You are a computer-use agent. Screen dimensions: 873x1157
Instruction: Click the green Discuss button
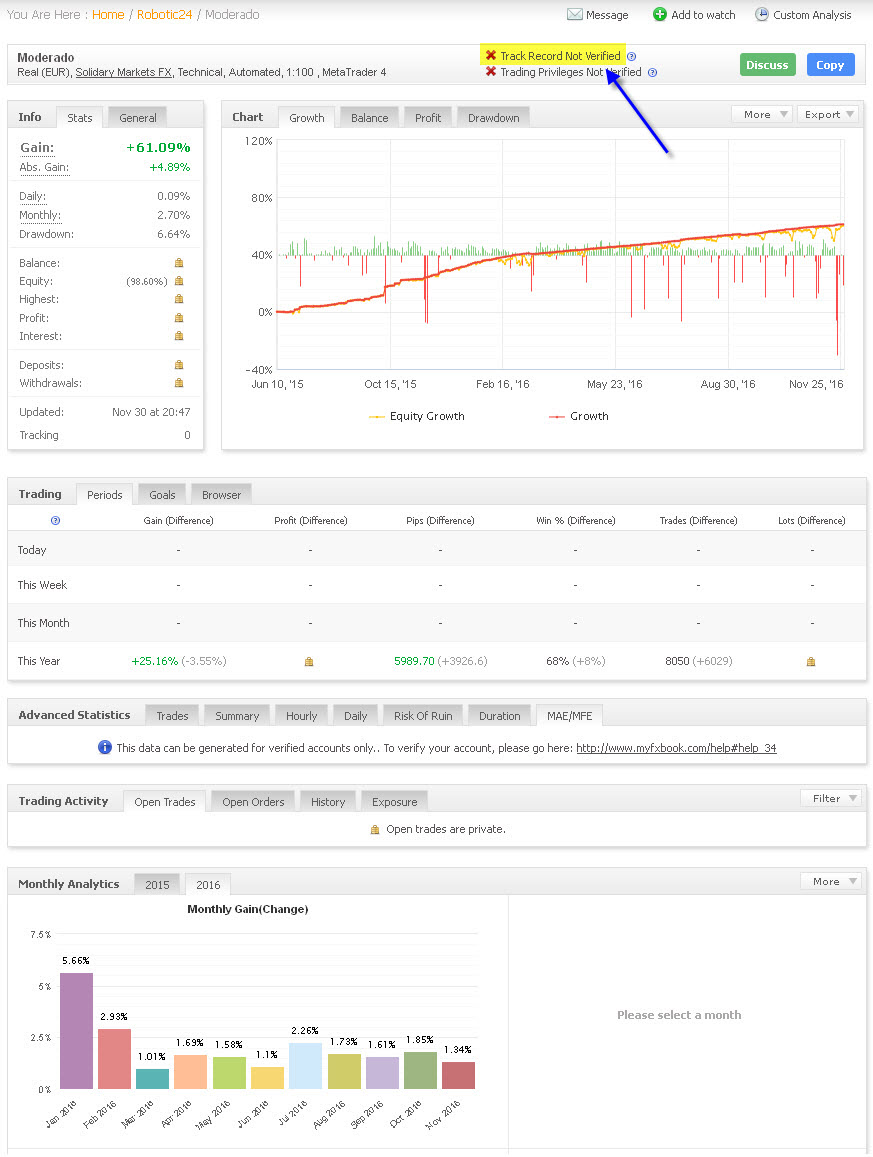(x=767, y=65)
